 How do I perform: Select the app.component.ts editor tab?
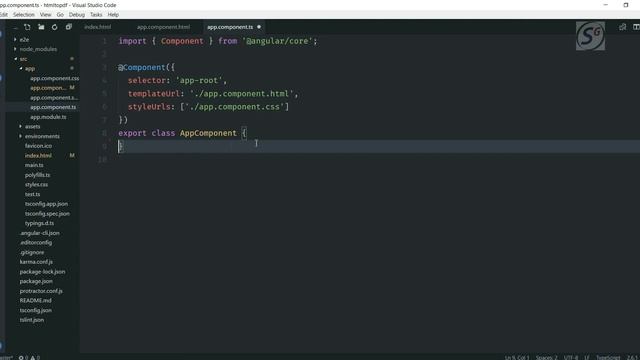pos(230,27)
